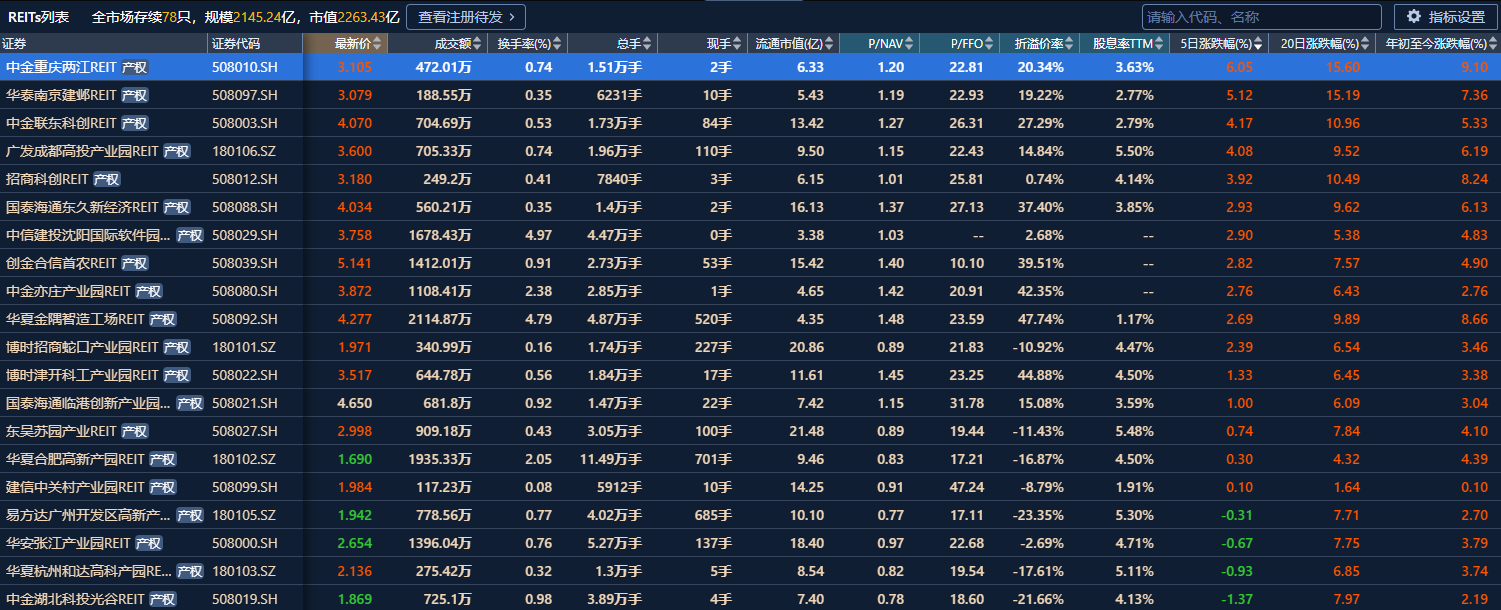Sort by the 流通市值(亿) column arrows
Screen dimensions: 1501x610
[x=830, y=43]
